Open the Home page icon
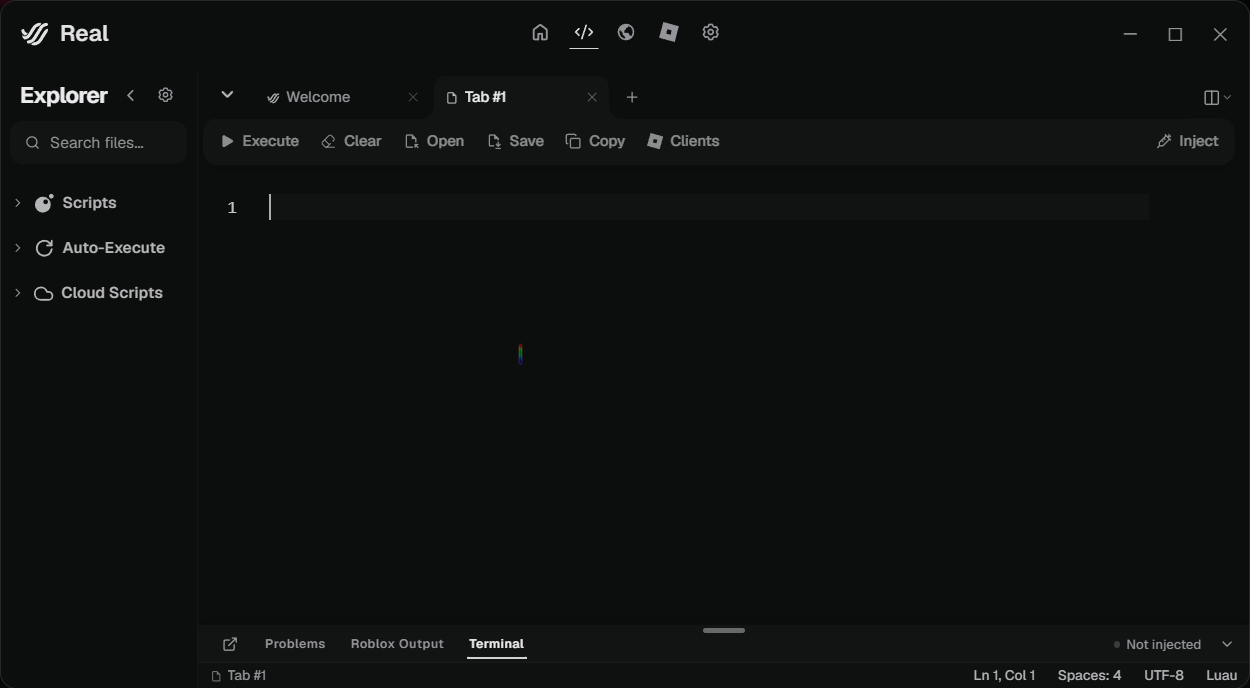The height and width of the screenshot is (688, 1250). click(540, 32)
